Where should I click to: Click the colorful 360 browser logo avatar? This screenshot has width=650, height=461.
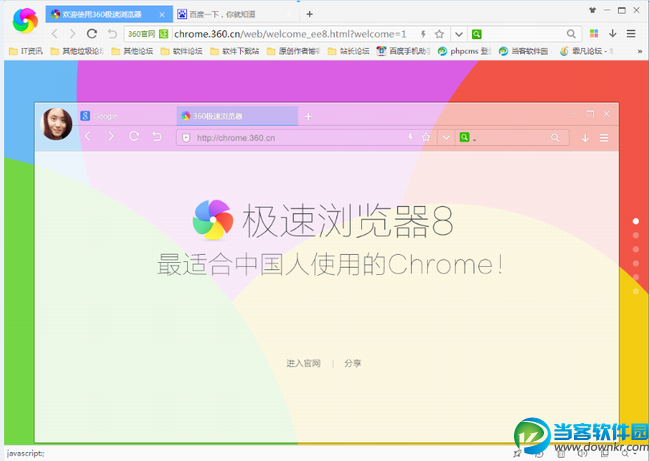(x=25, y=20)
